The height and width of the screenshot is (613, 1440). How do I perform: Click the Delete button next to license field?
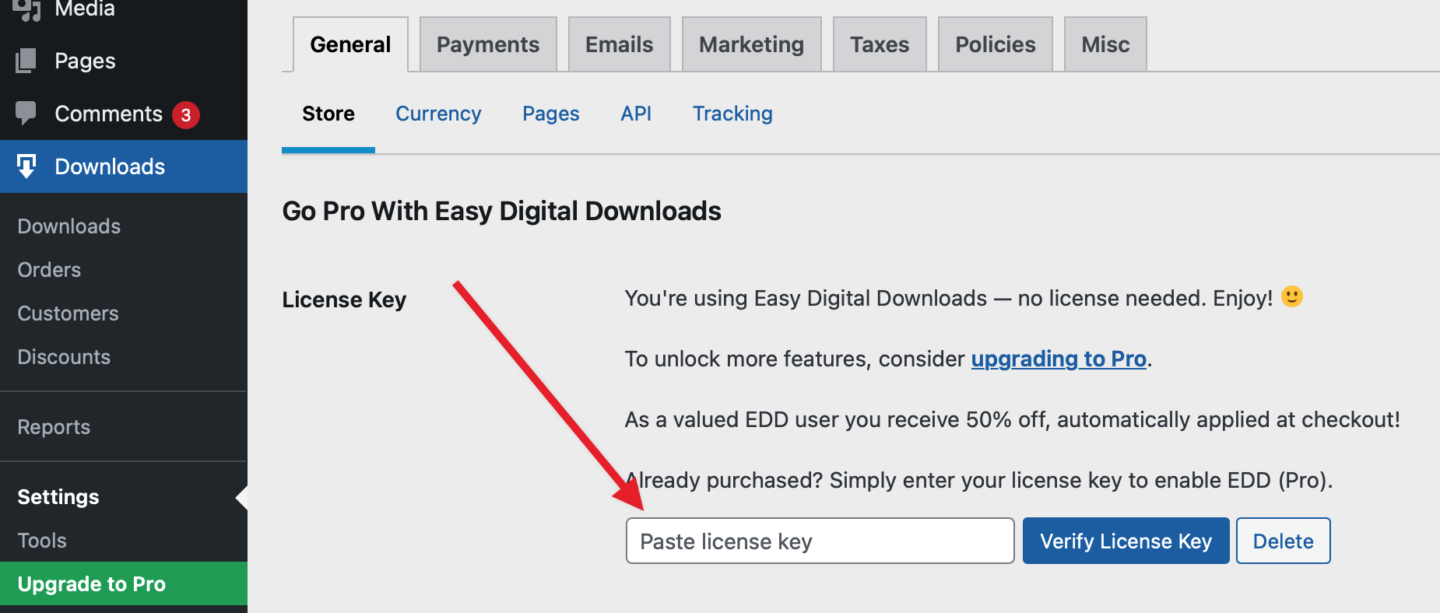1283,541
